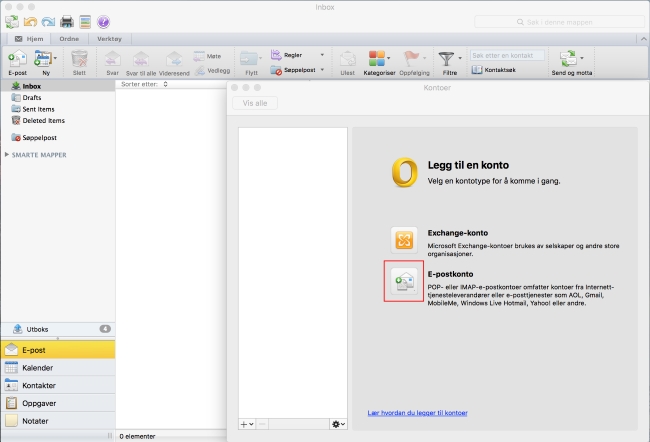
Task: Select the E-post view in sidebar
Action: click(x=58, y=350)
